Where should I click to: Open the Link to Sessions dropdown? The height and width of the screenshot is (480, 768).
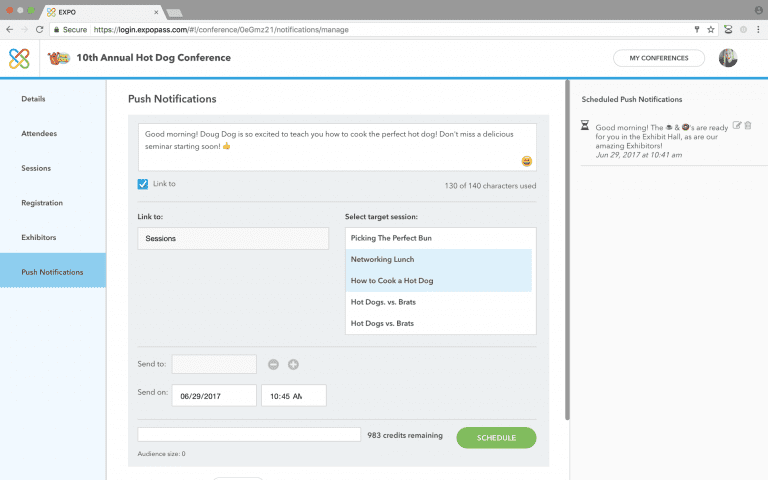[x=233, y=239]
